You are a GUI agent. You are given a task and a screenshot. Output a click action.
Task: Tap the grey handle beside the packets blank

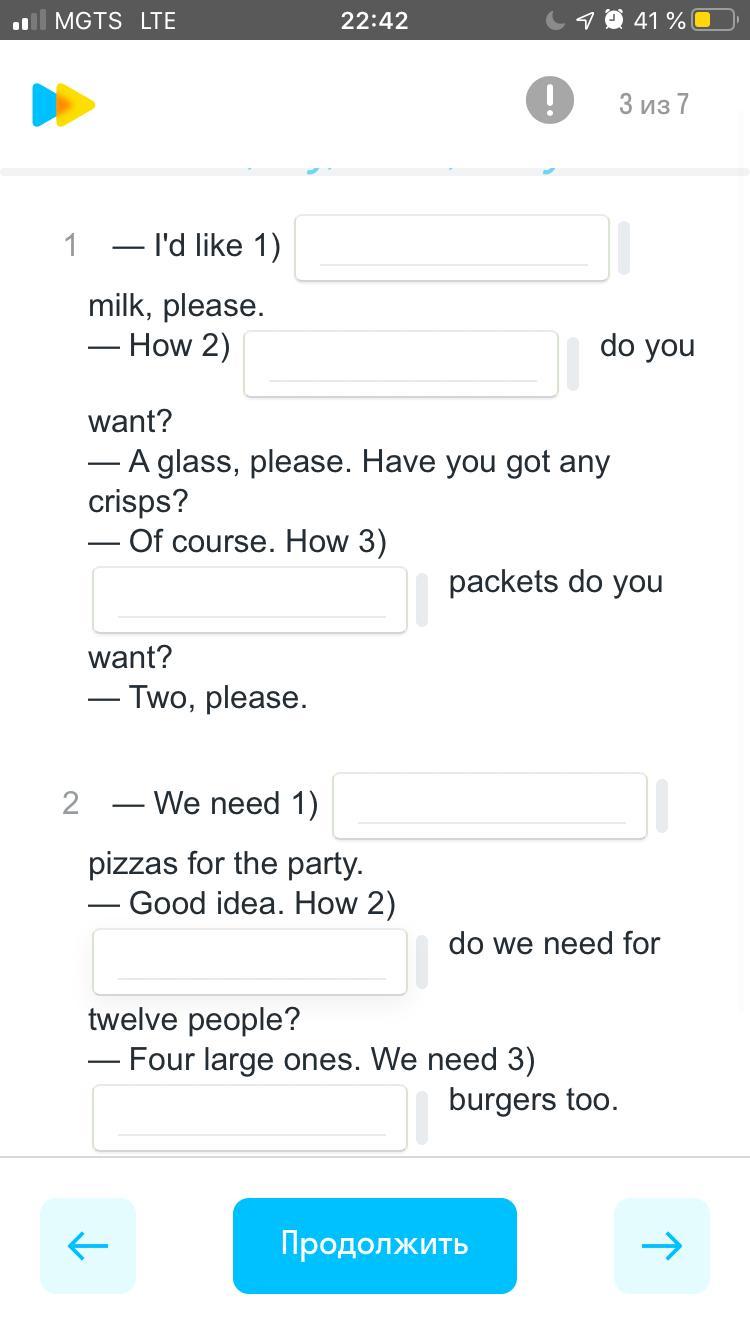click(x=422, y=600)
